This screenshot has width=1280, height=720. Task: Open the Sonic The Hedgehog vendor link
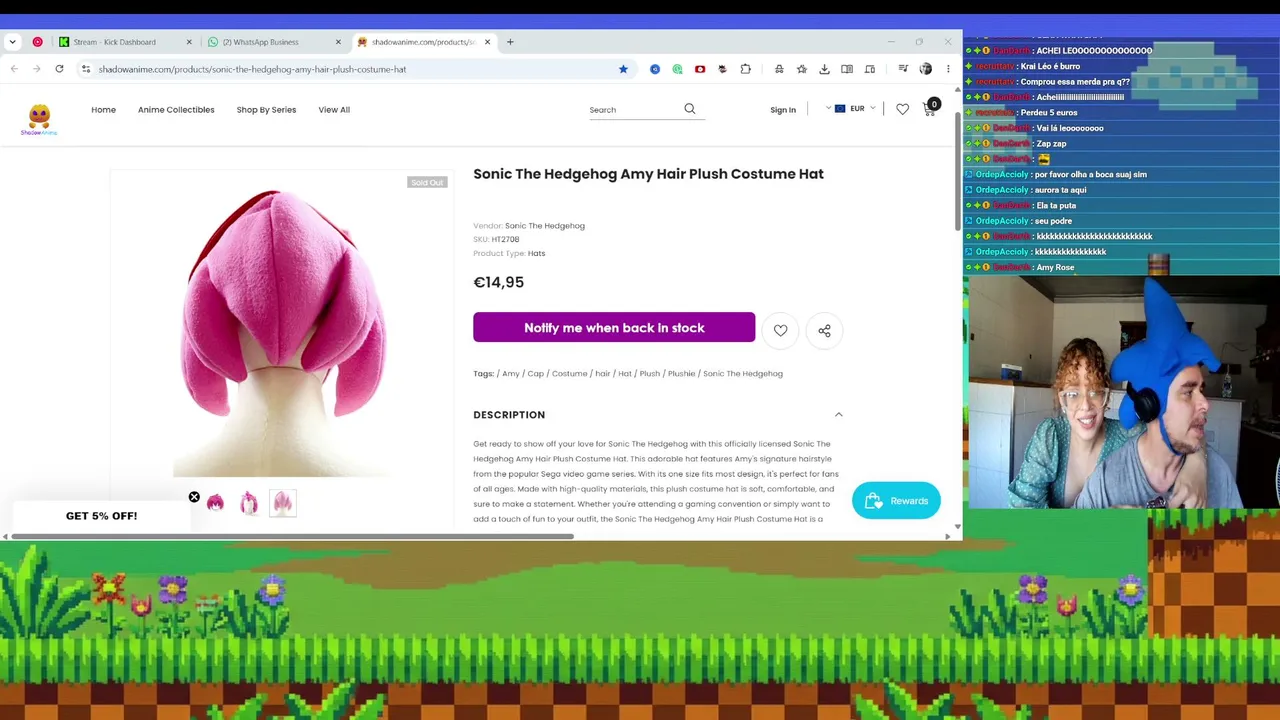pyautogui.click(x=545, y=226)
